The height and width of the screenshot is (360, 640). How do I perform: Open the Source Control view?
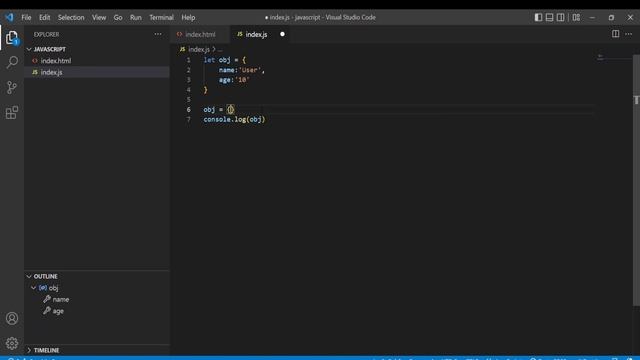pos(12,87)
